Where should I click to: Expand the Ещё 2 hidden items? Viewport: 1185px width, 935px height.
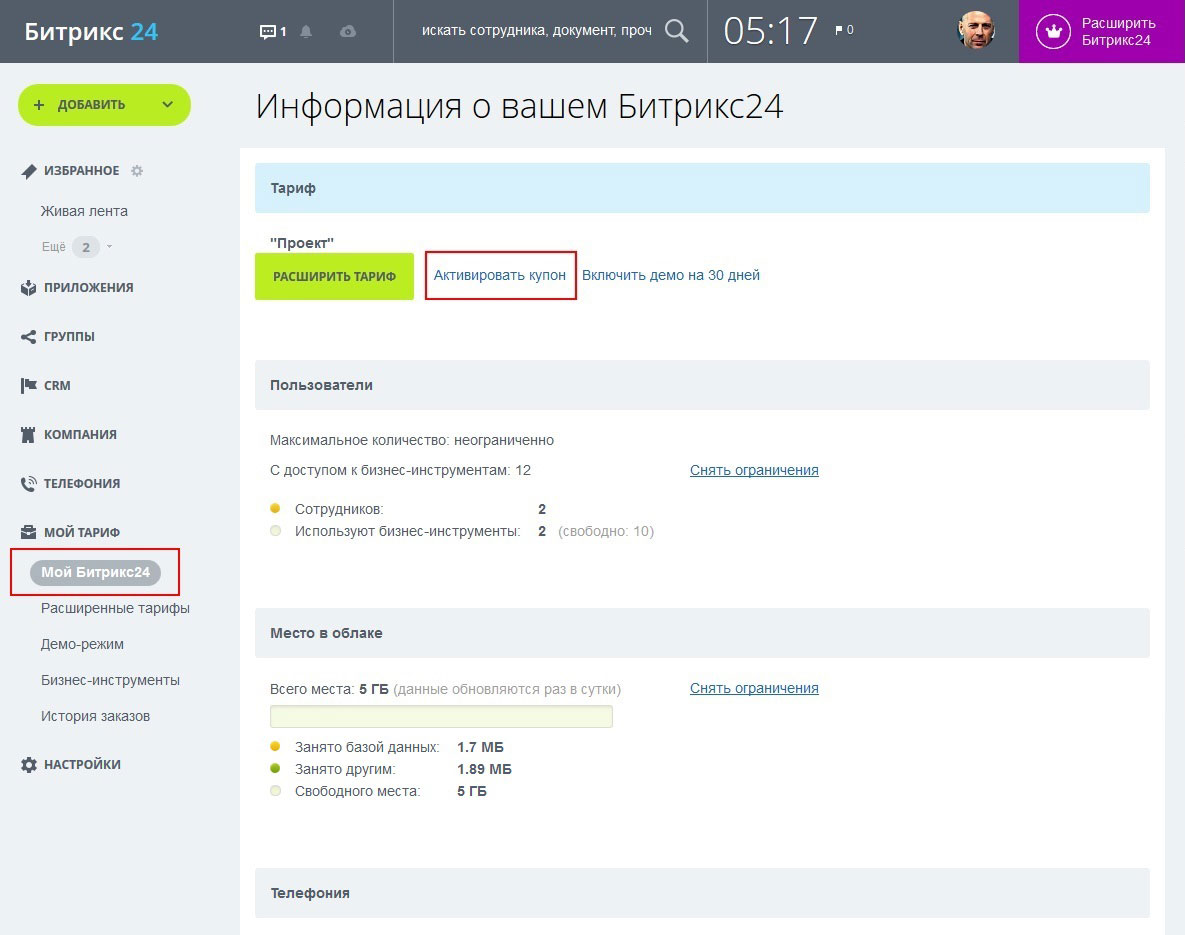pos(76,246)
